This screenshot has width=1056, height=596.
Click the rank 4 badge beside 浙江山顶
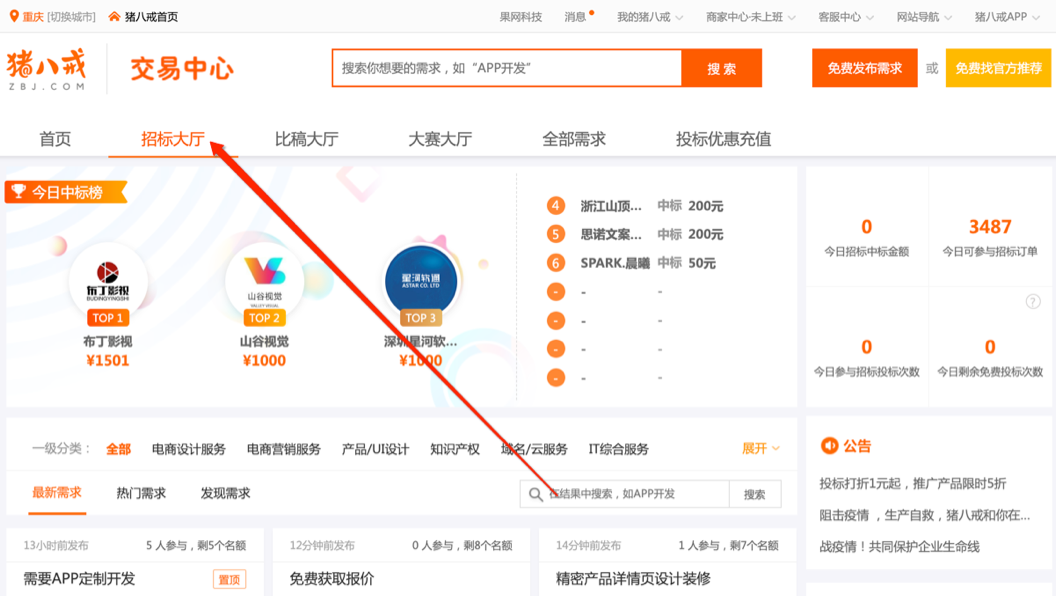click(x=556, y=205)
